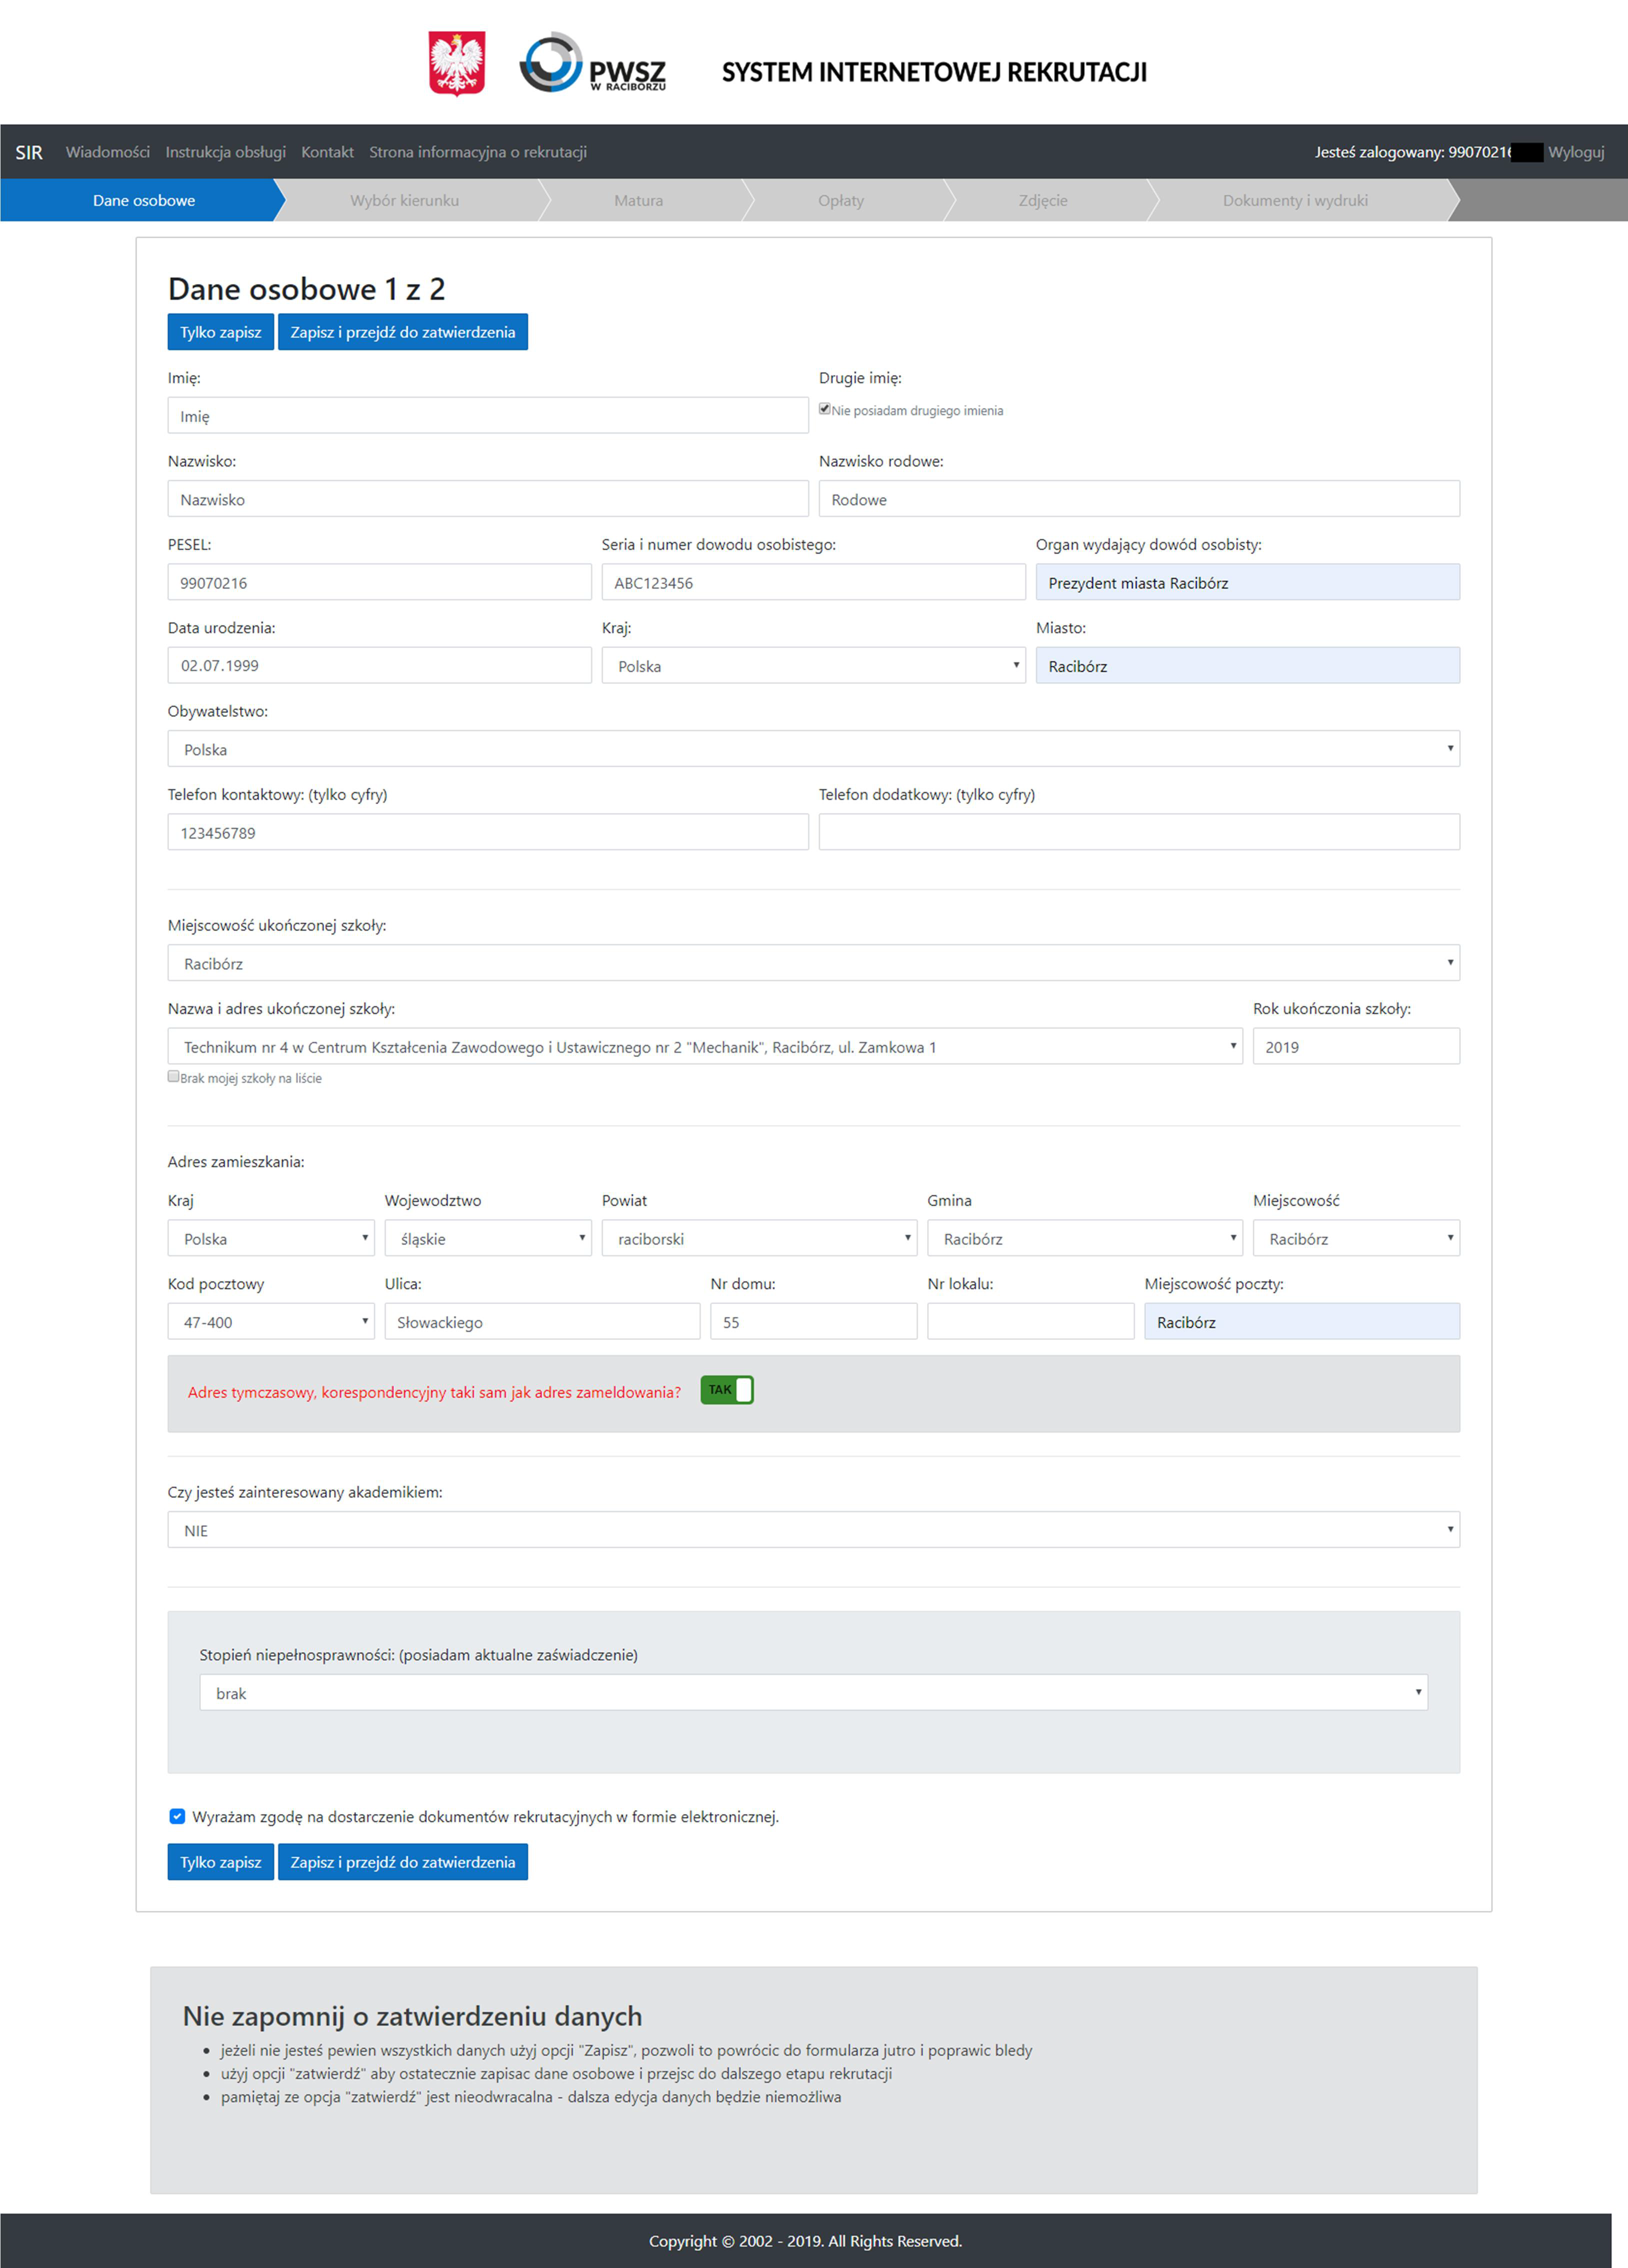
Task: Click the 'Data urodzenia' field
Action: [x=379, y=665]
